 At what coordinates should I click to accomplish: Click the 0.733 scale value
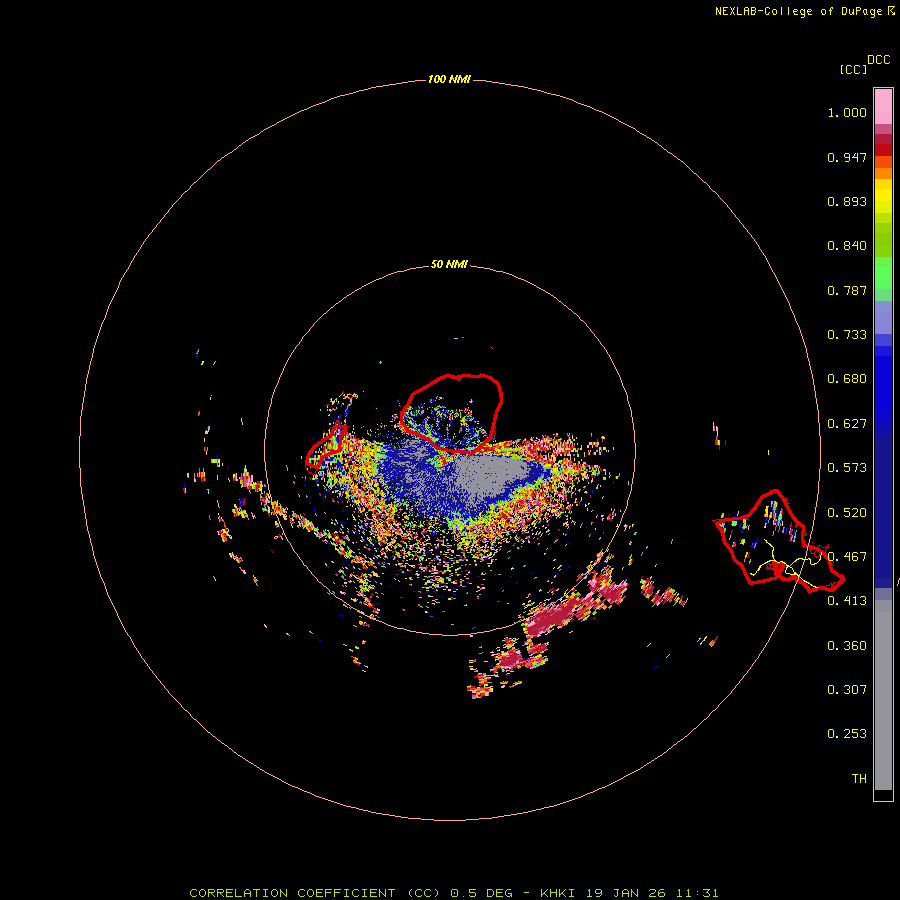pos(847,335)
